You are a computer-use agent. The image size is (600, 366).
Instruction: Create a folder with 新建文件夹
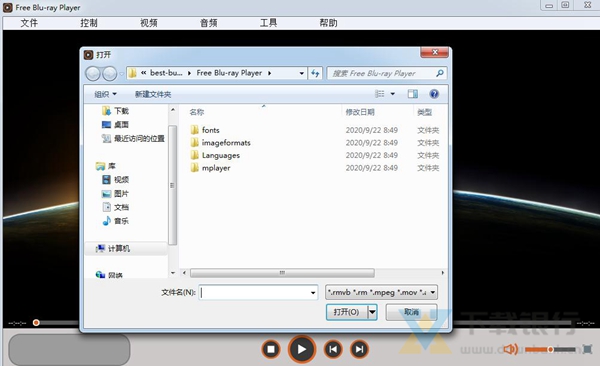(153, 94)
